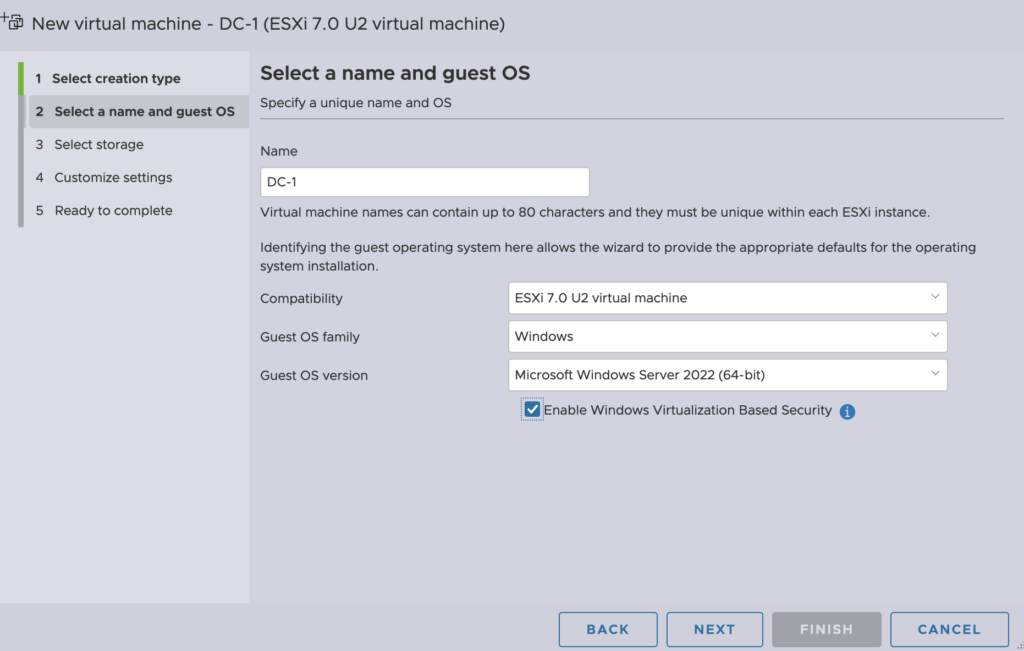This screenshot has width=1024, height=651.
Task: Open the ESXi 7.0 U2 virtual machine dropdown
Action: coord(726,298)
